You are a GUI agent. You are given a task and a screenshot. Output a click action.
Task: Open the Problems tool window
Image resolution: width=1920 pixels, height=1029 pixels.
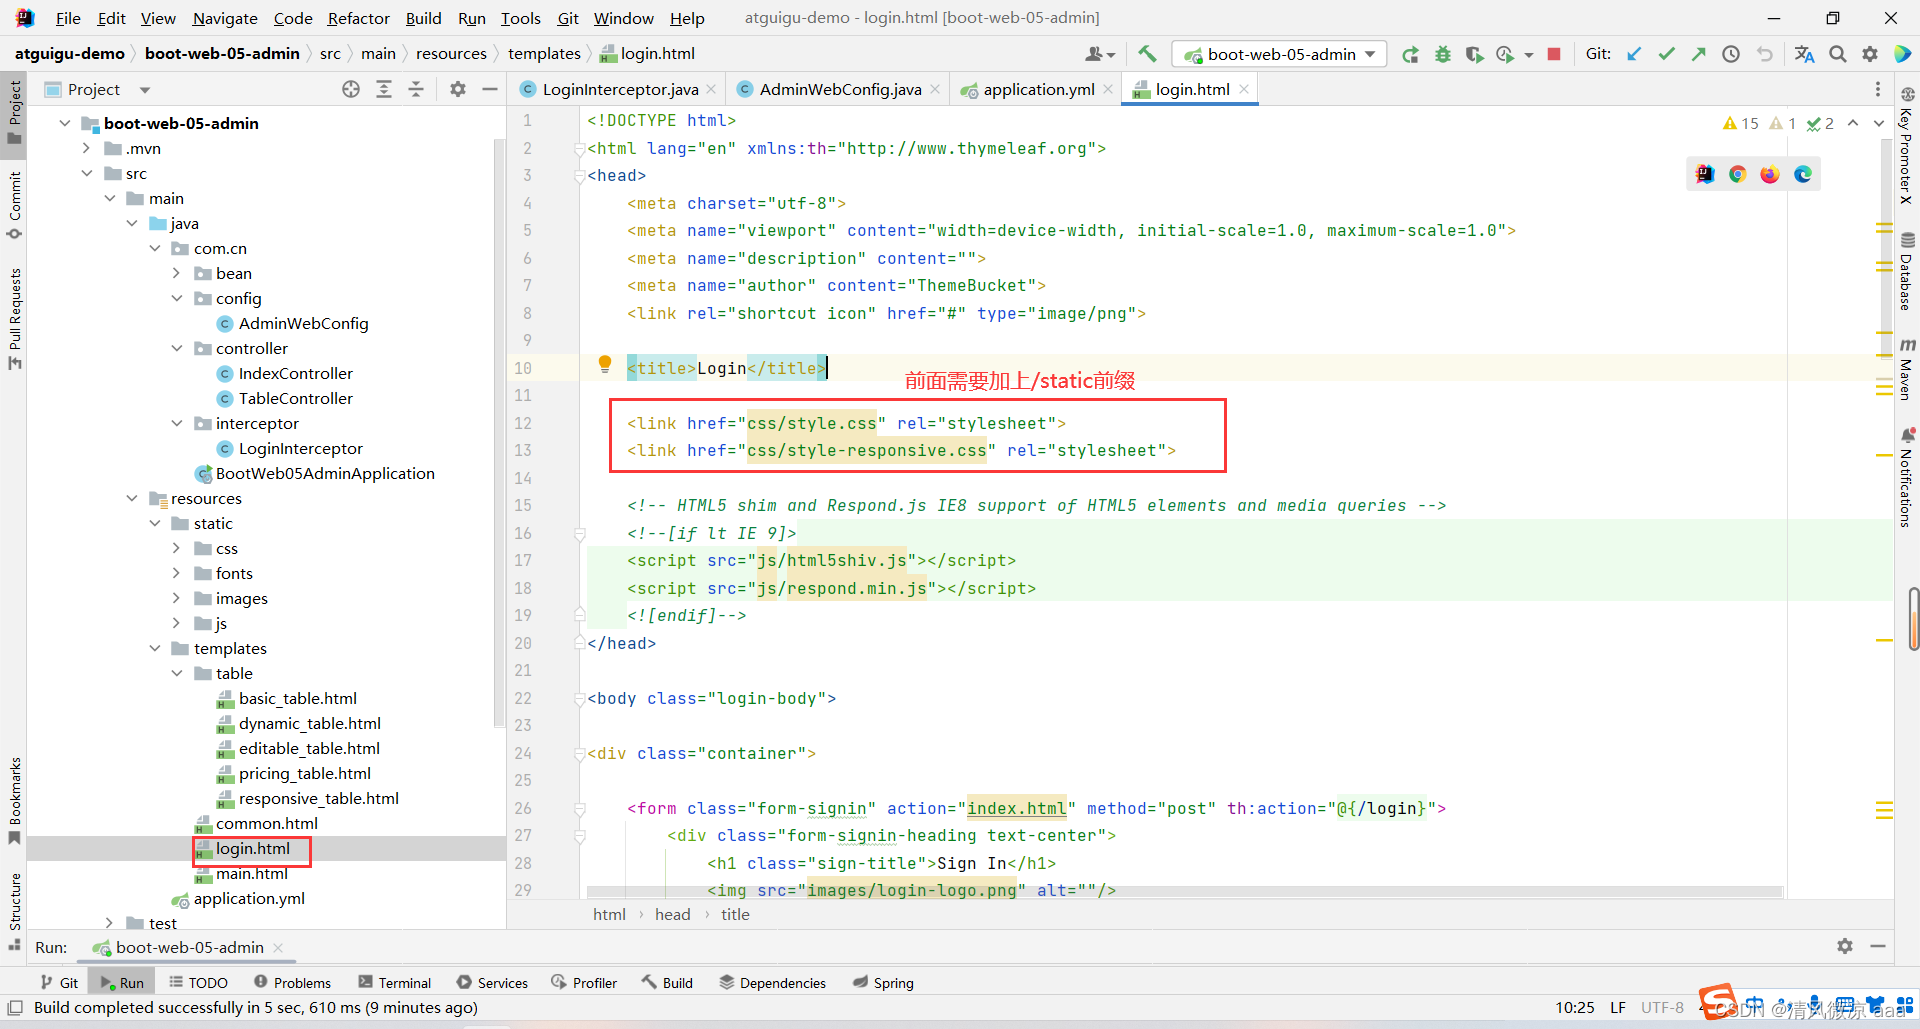point(292,982)
